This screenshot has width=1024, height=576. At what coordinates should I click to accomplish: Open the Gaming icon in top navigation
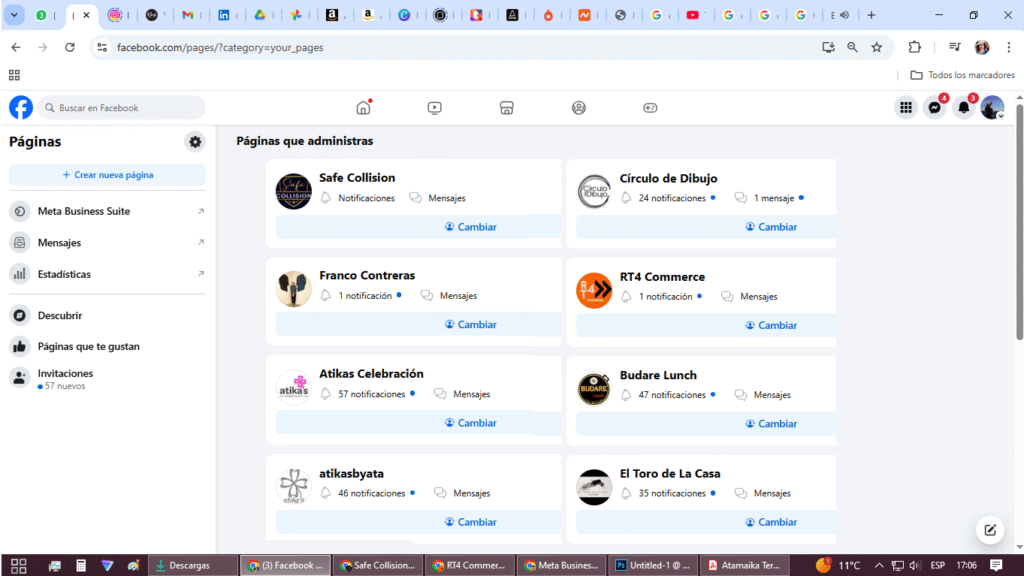point(650,108)
